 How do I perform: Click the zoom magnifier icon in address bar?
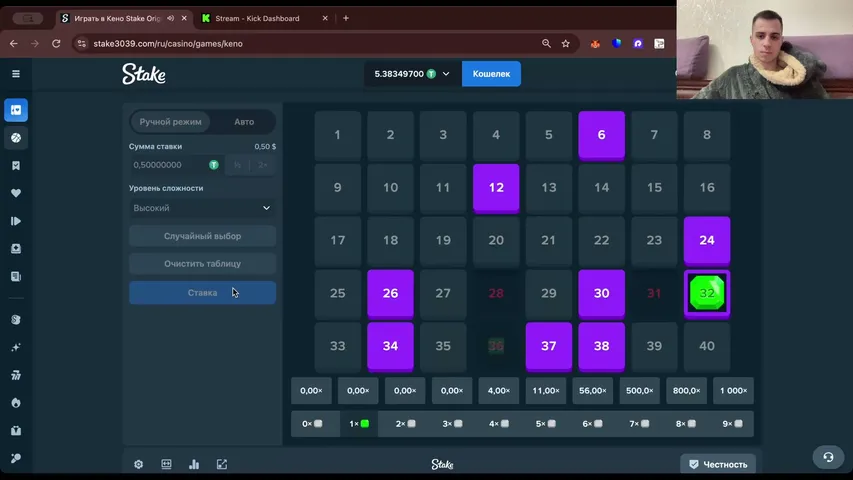(546, 44)
